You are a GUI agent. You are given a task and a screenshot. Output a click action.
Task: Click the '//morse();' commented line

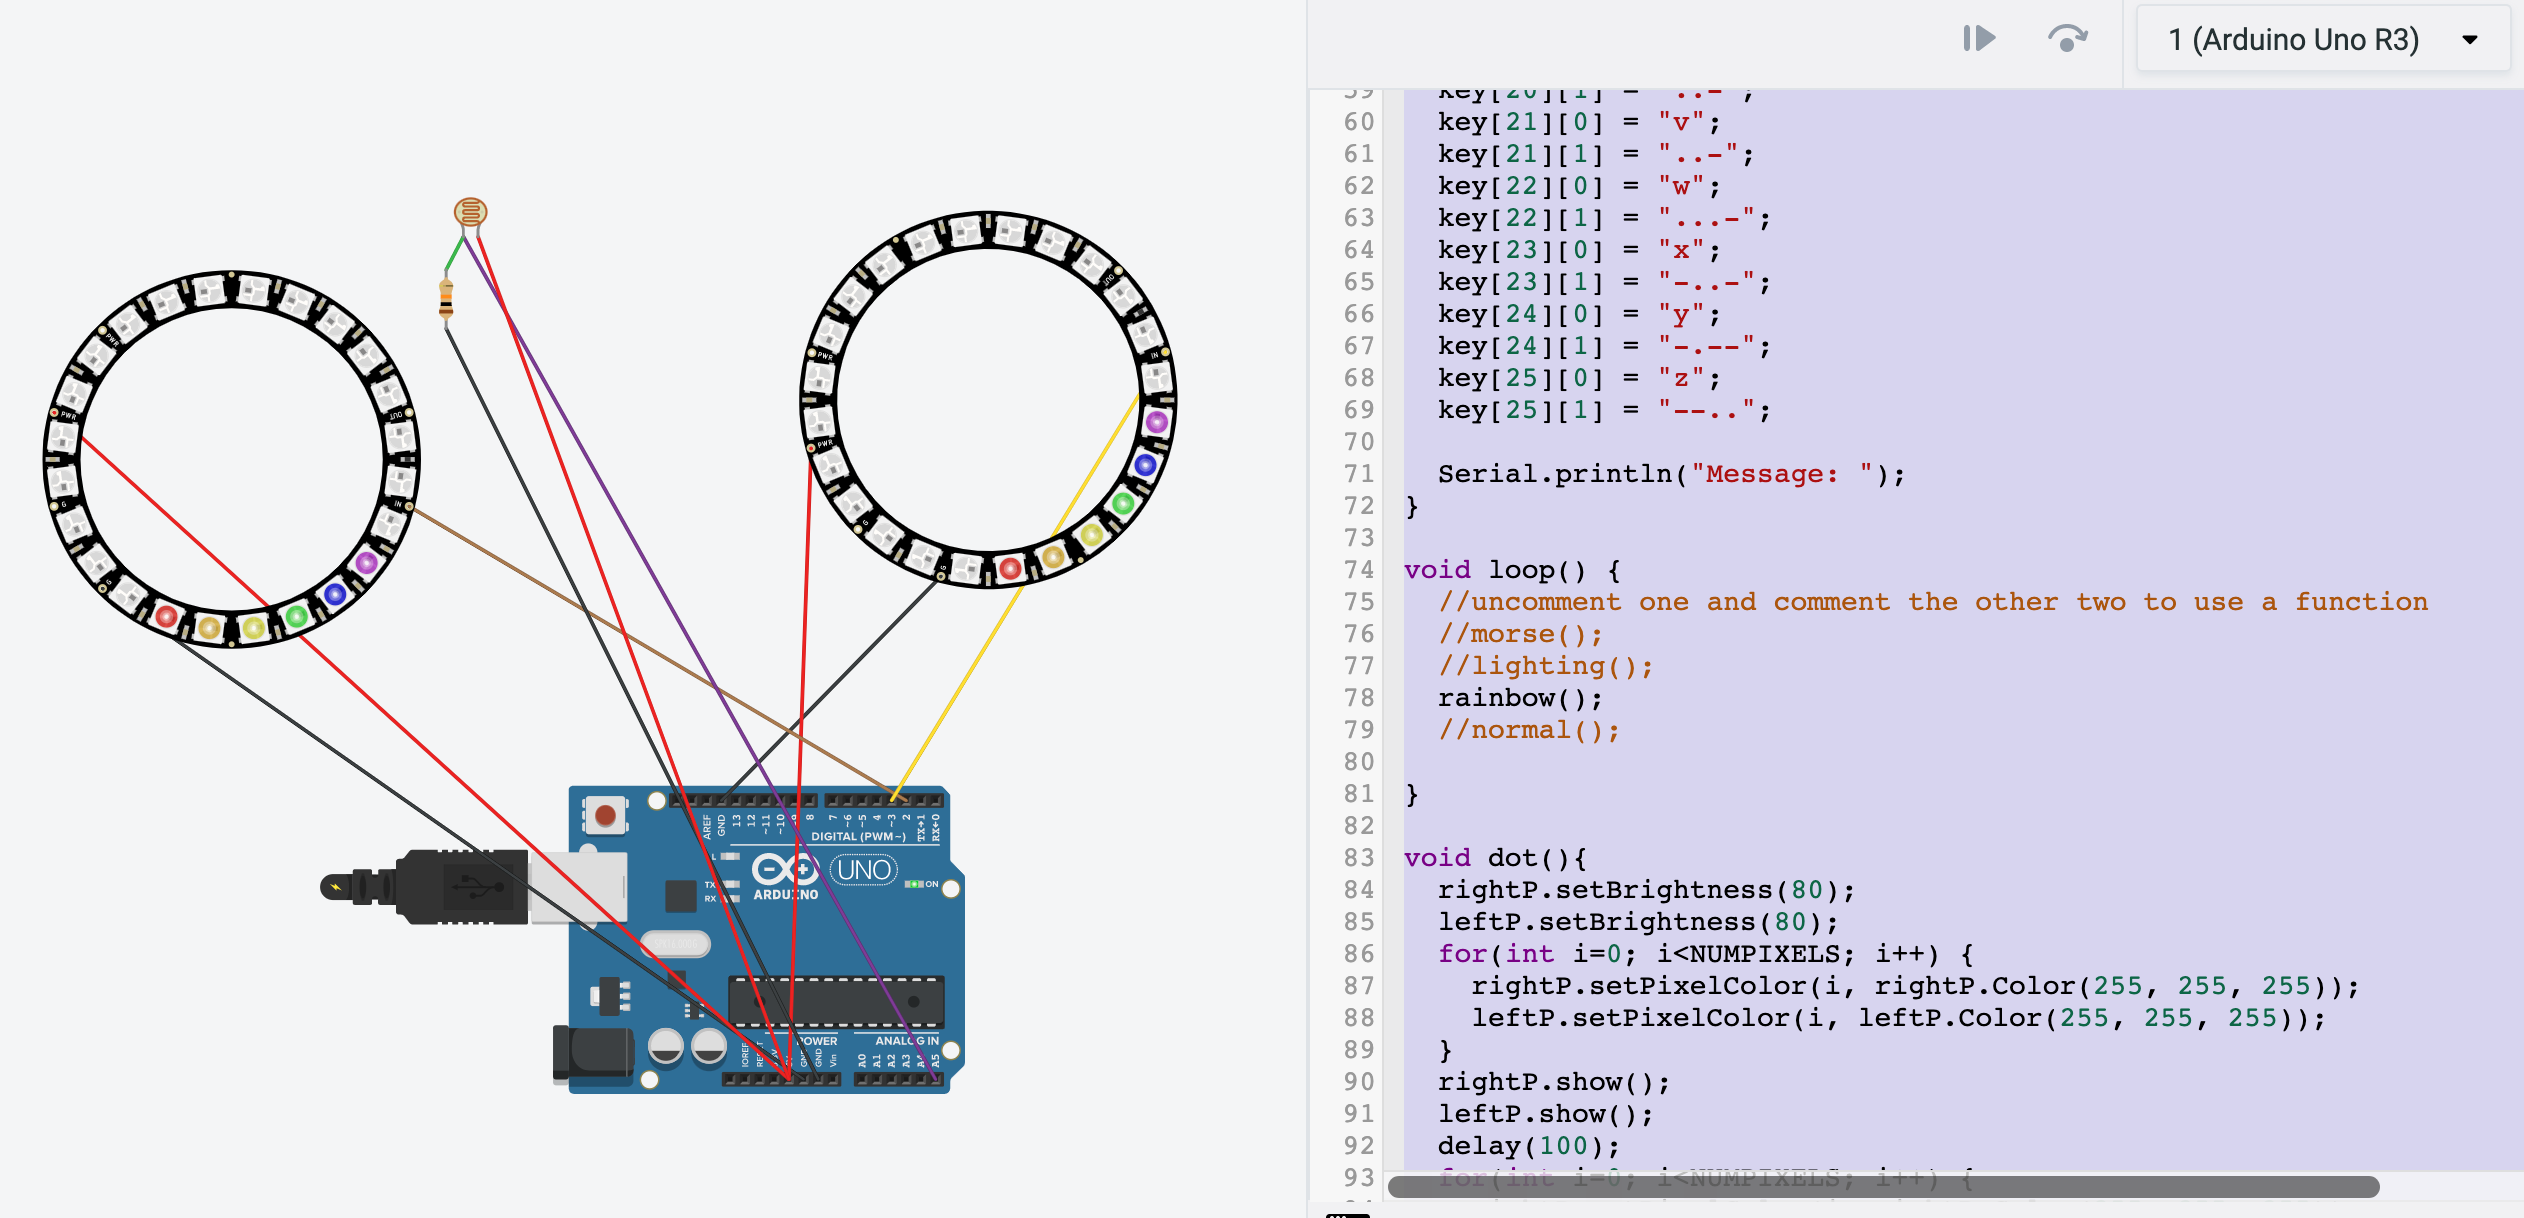click(x=1520, y=634)
